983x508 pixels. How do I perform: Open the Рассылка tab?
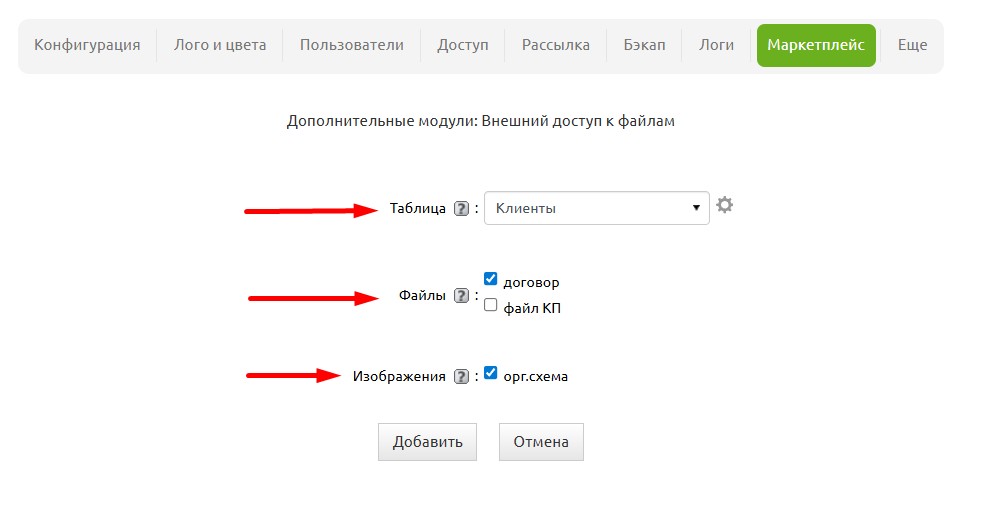pos(556,45)
